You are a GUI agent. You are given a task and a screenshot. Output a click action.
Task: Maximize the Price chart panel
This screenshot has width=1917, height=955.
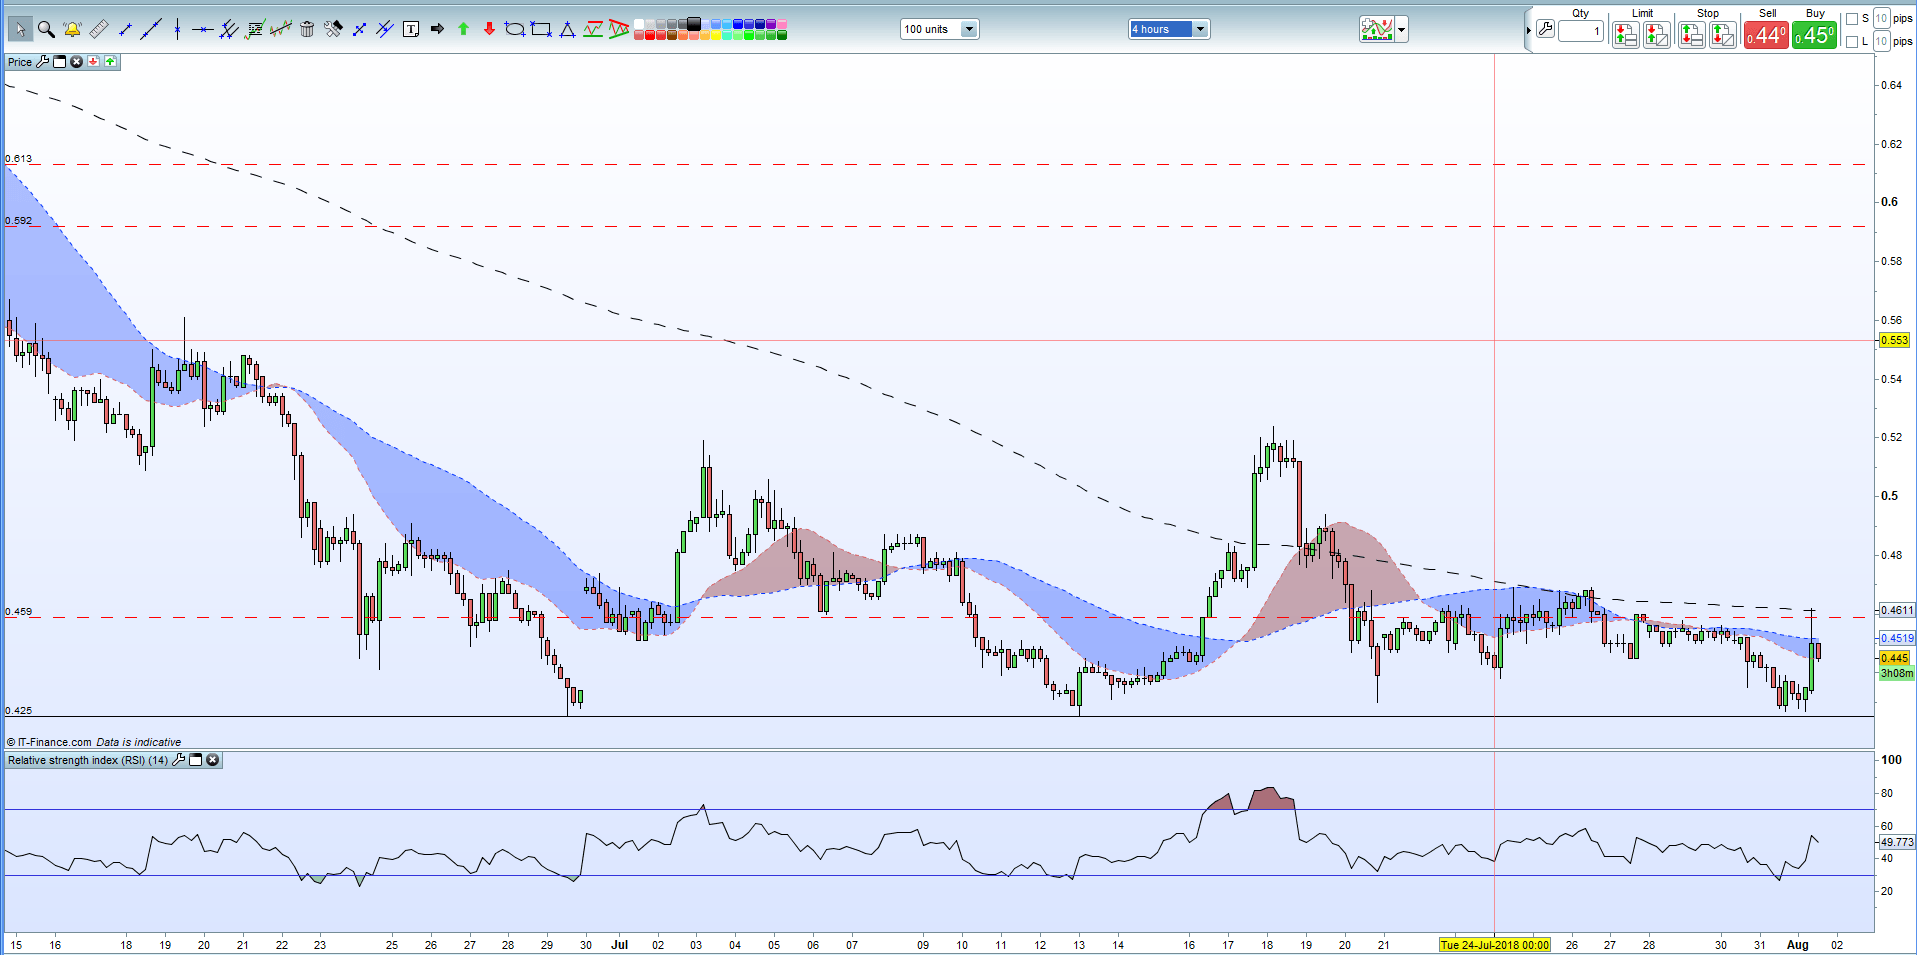point(59,62)
